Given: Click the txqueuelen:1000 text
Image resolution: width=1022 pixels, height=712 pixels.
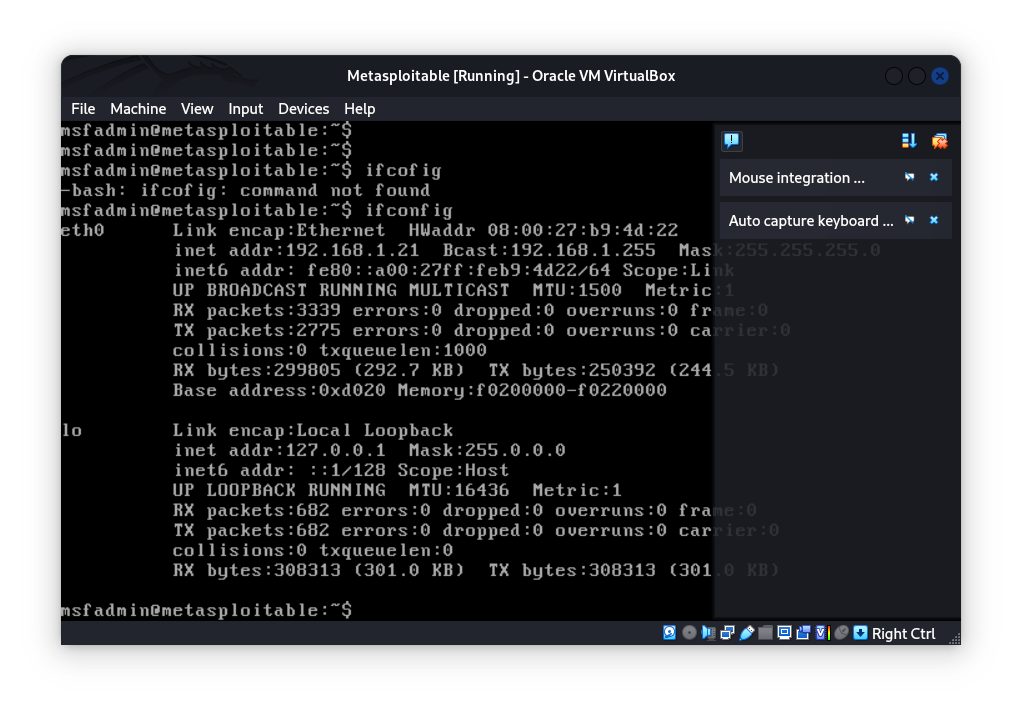Looking at the screenshot, I should tap(403, 350).
